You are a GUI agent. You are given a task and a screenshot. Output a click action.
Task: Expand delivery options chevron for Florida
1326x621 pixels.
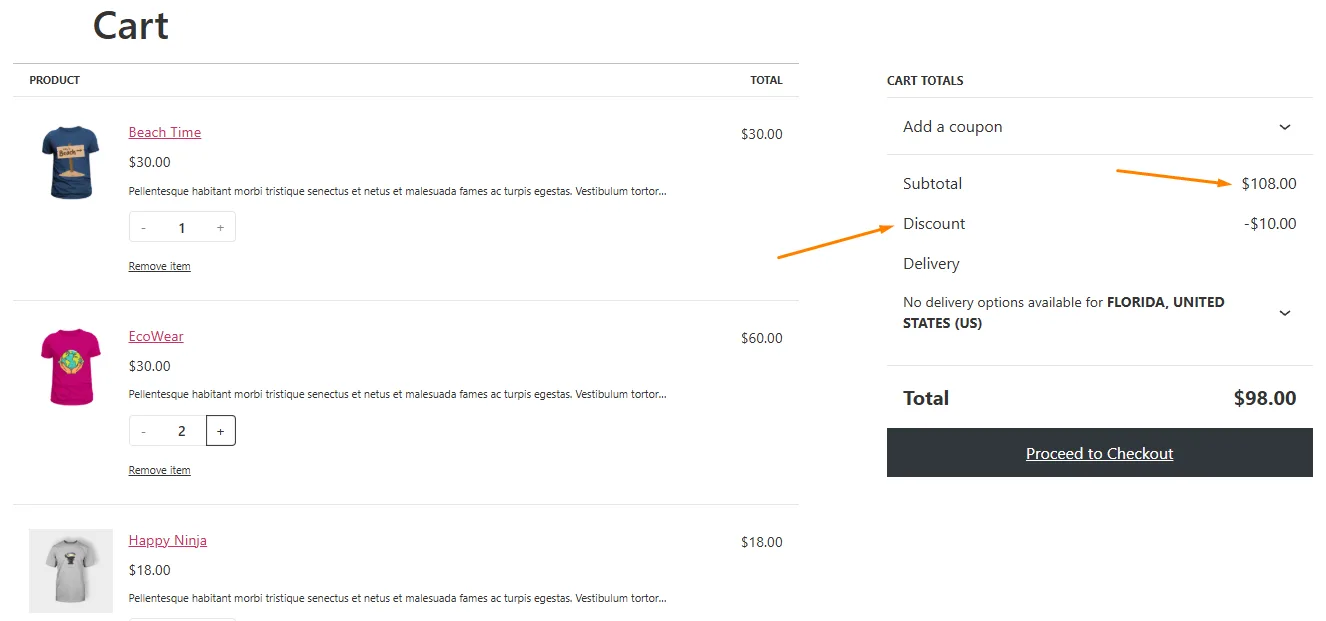[1285, 313]
